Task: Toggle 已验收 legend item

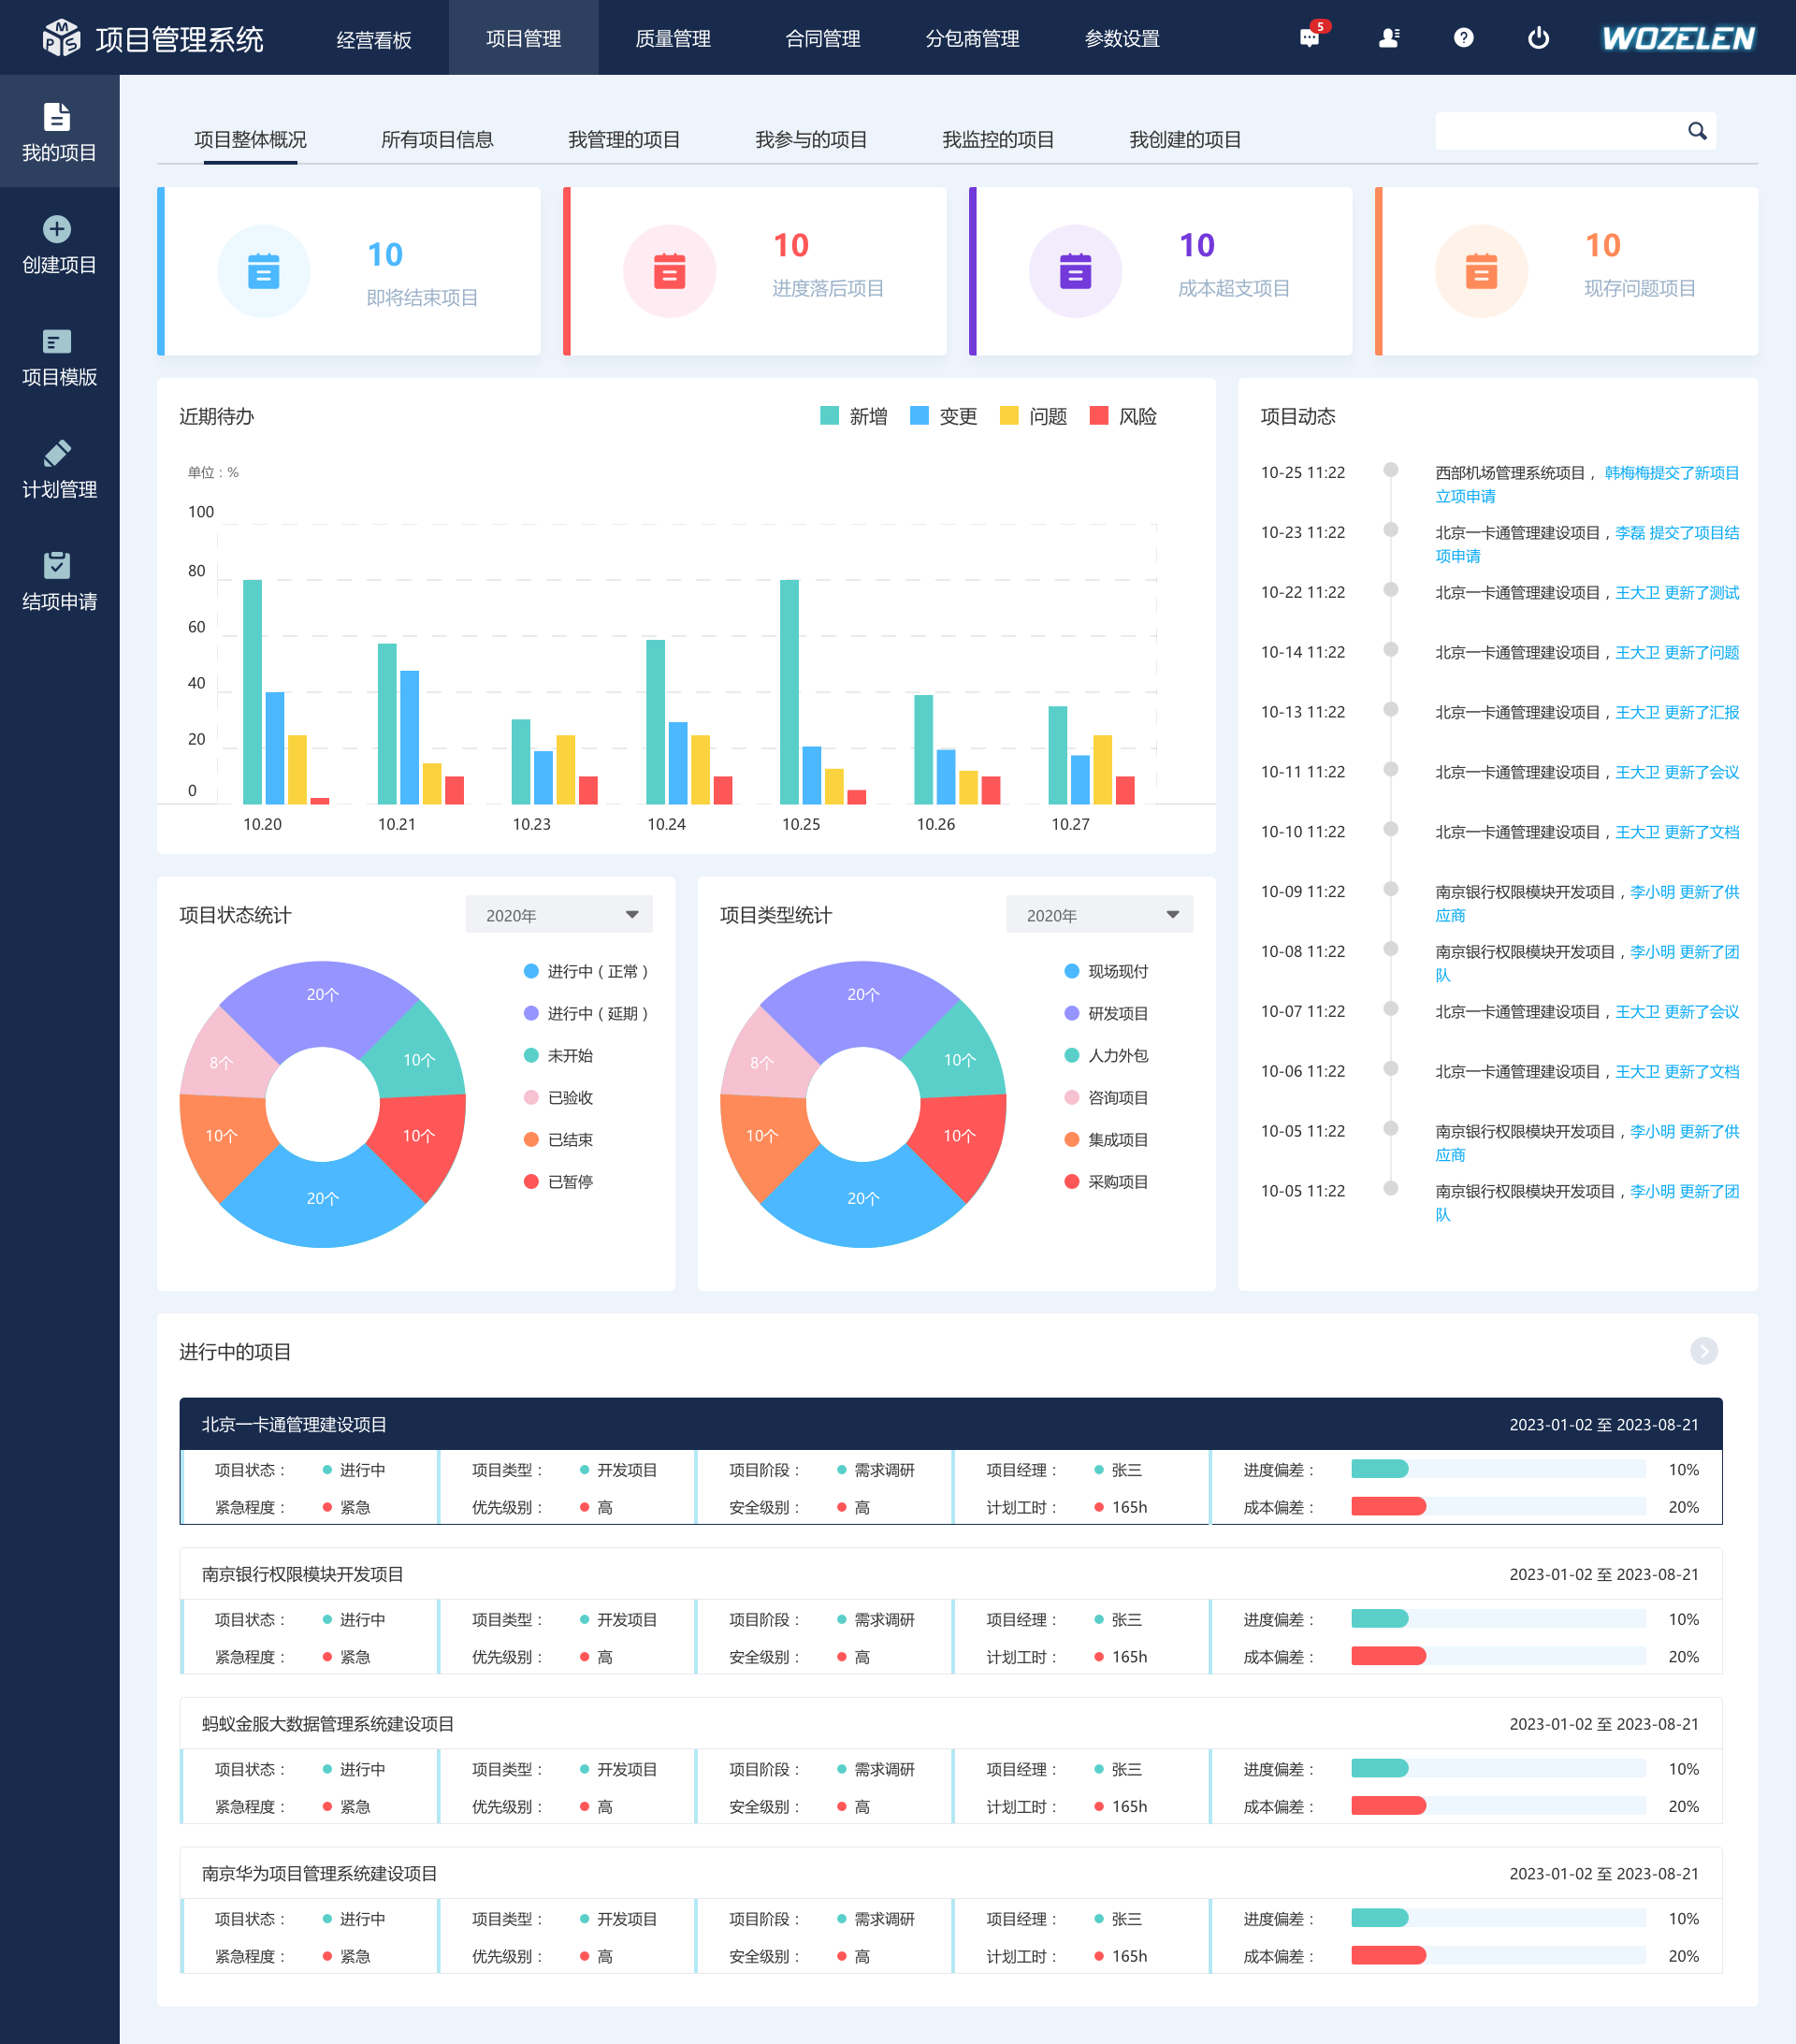Action: point(559,1097)
